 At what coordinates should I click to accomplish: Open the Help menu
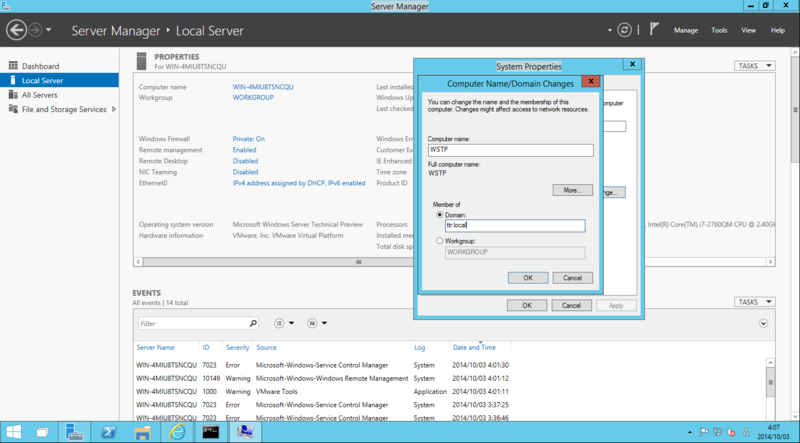pos(778,30)
